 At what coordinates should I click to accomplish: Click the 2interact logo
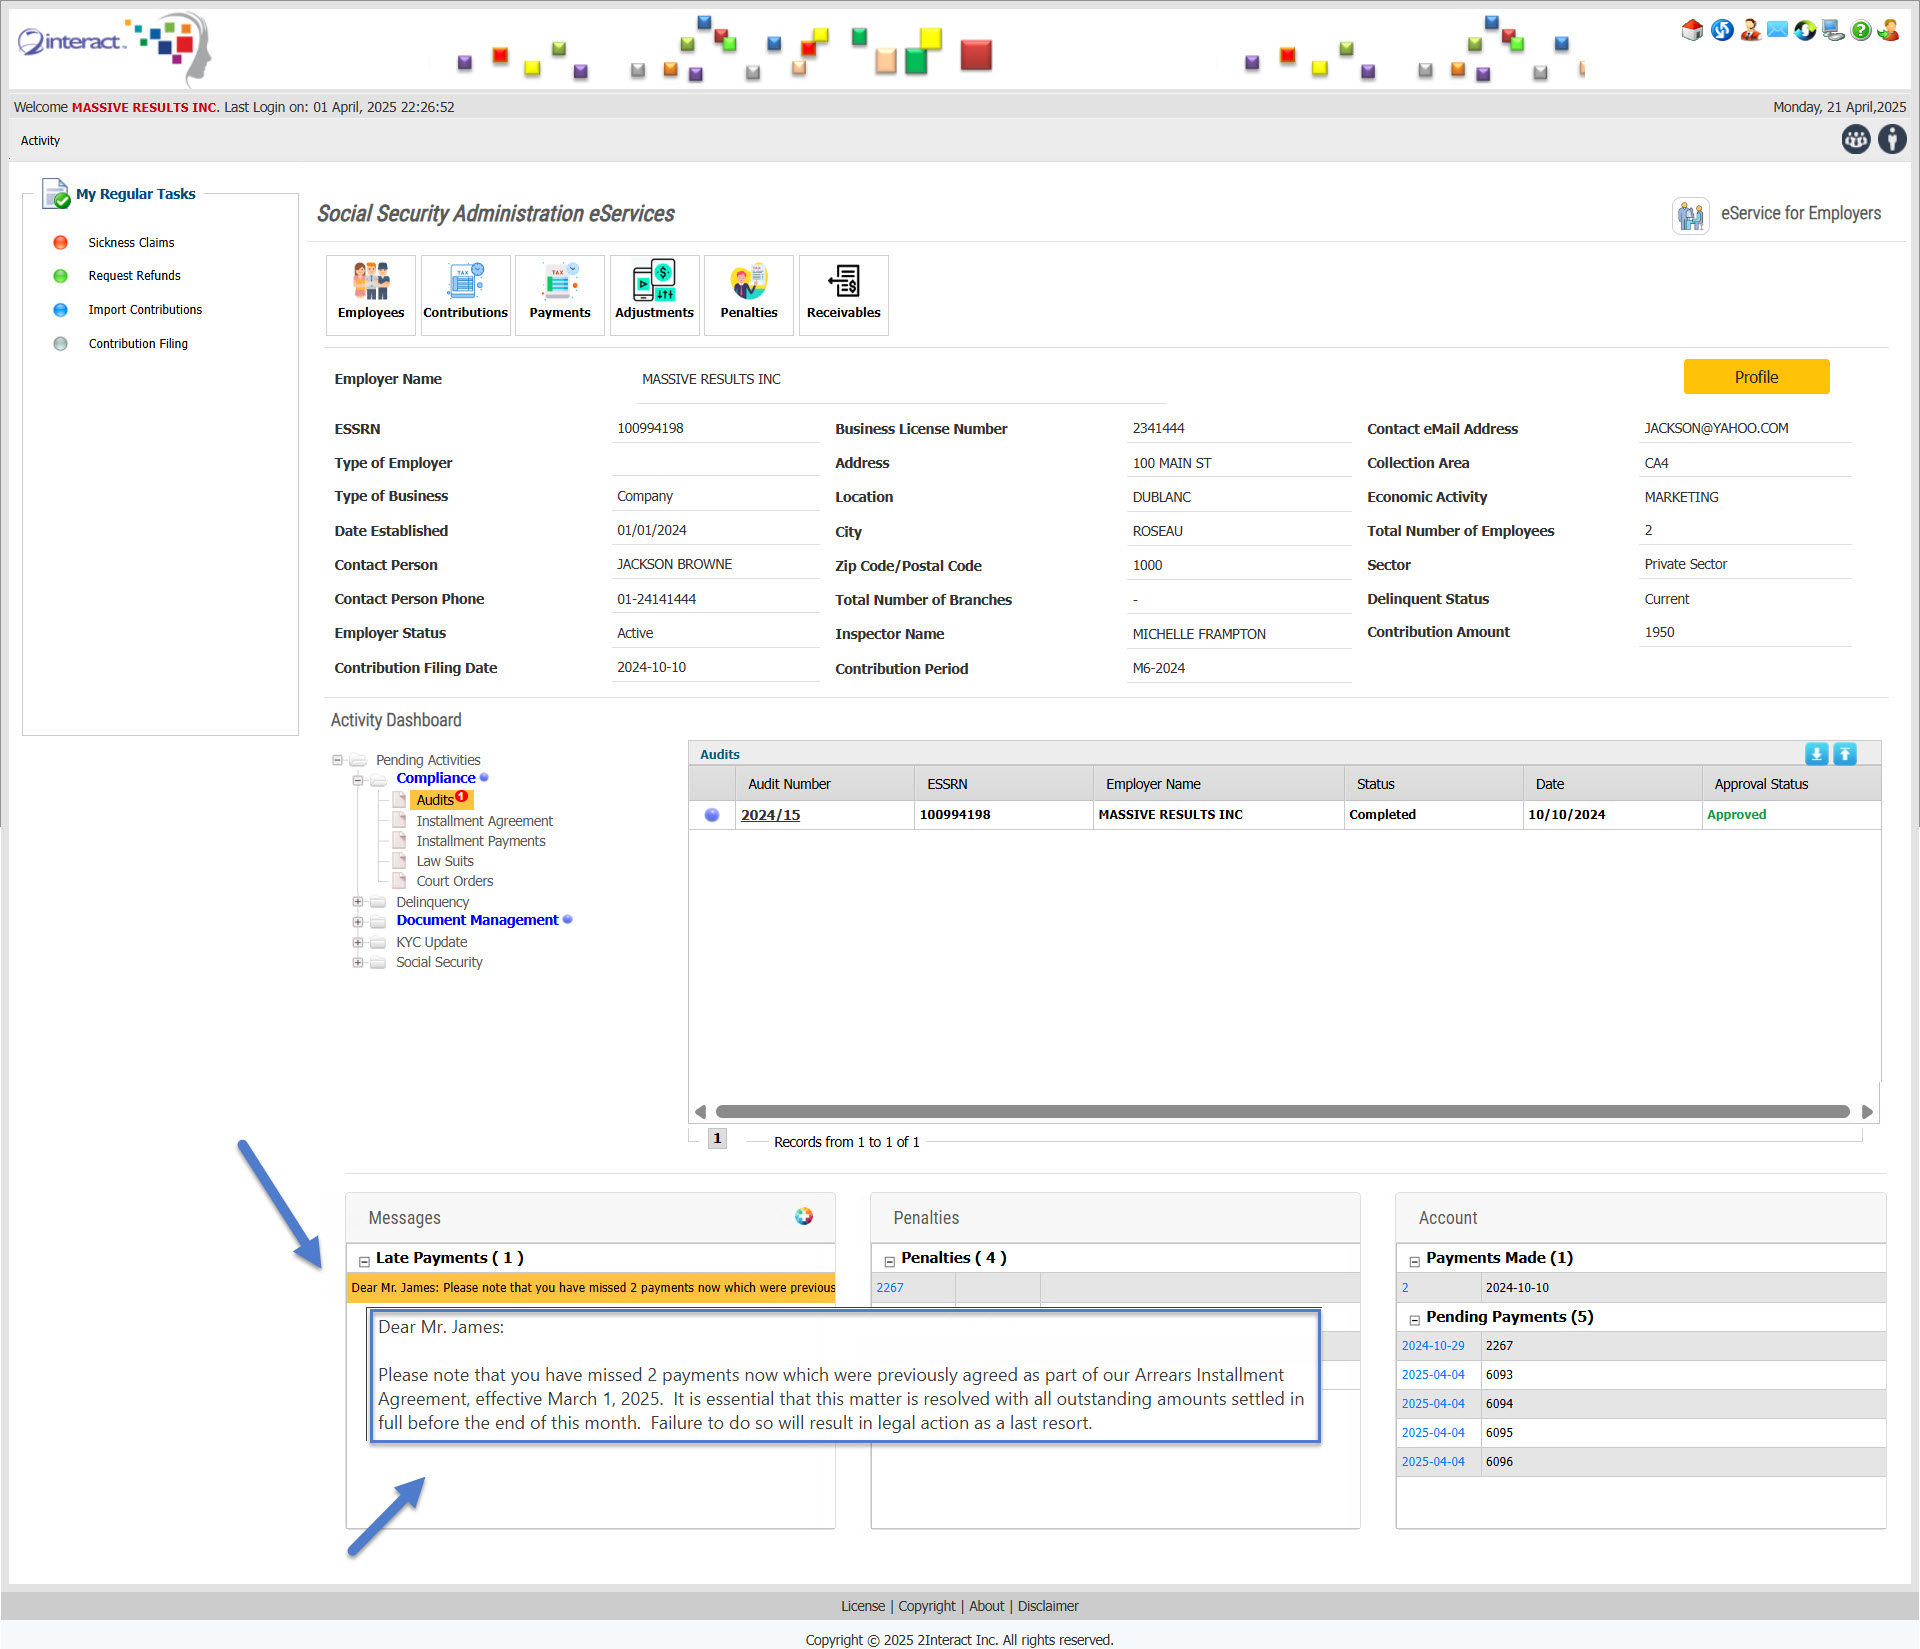pos(114,47)
